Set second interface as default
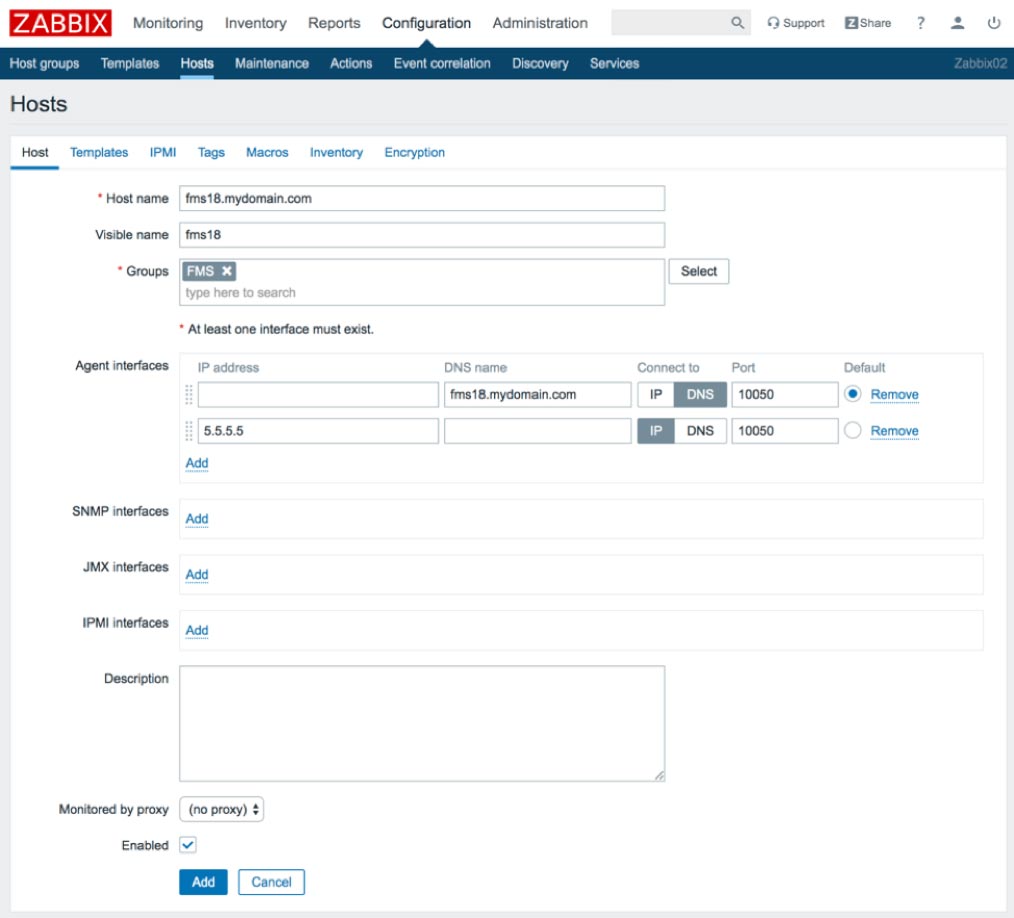Screen dimensions: 1014x918 pyautogui.click(x=852, y=430)
